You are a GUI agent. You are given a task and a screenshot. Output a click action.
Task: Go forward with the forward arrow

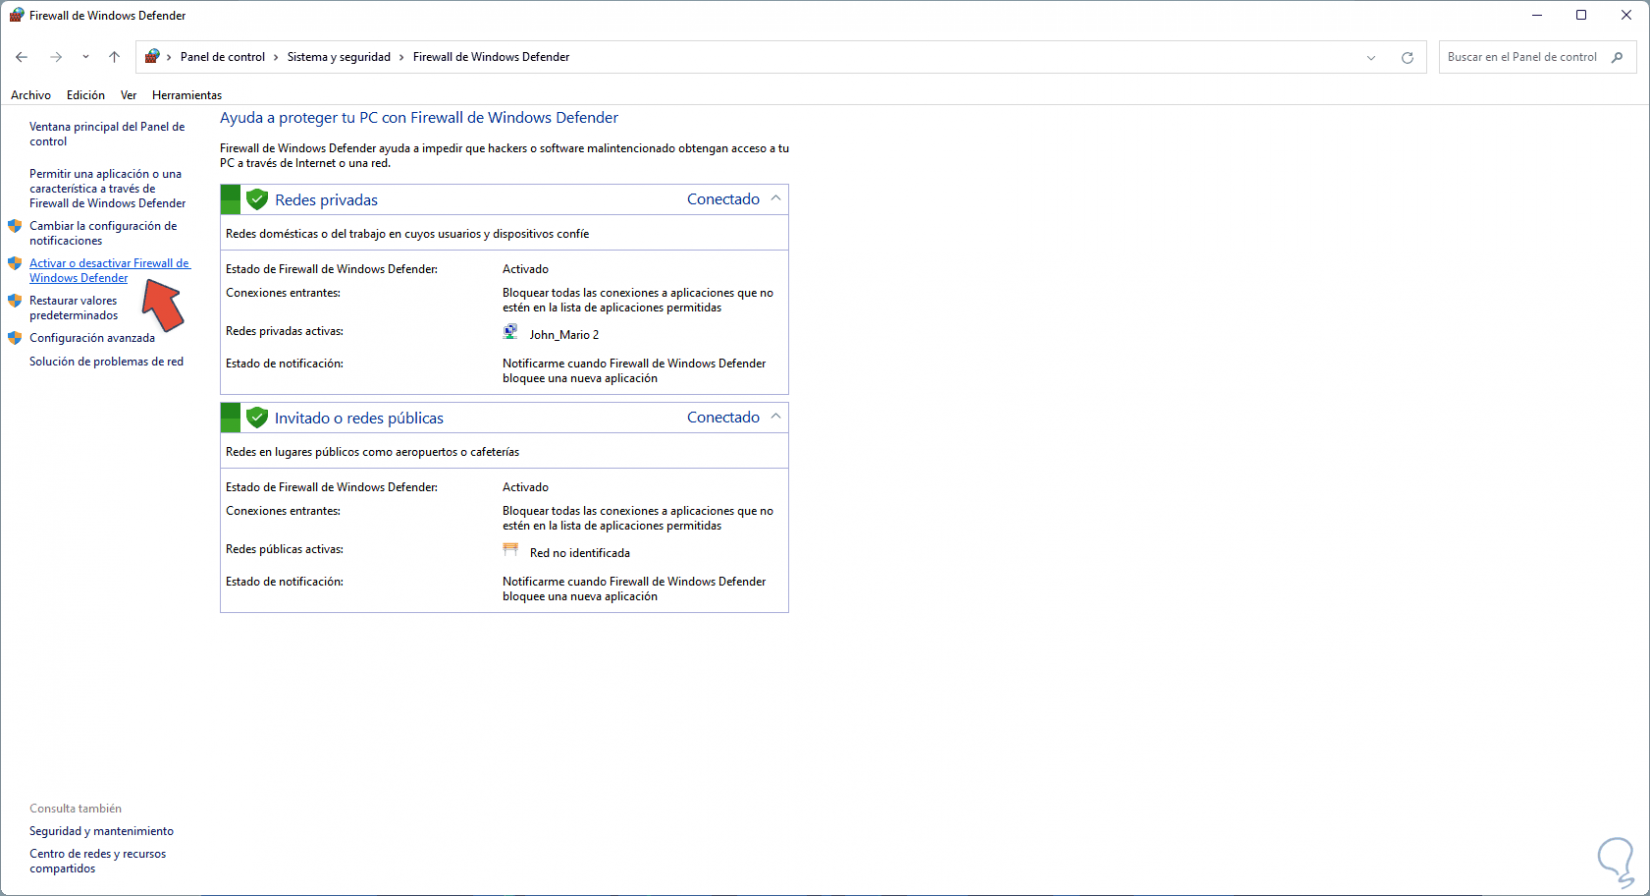pos(56,57)
